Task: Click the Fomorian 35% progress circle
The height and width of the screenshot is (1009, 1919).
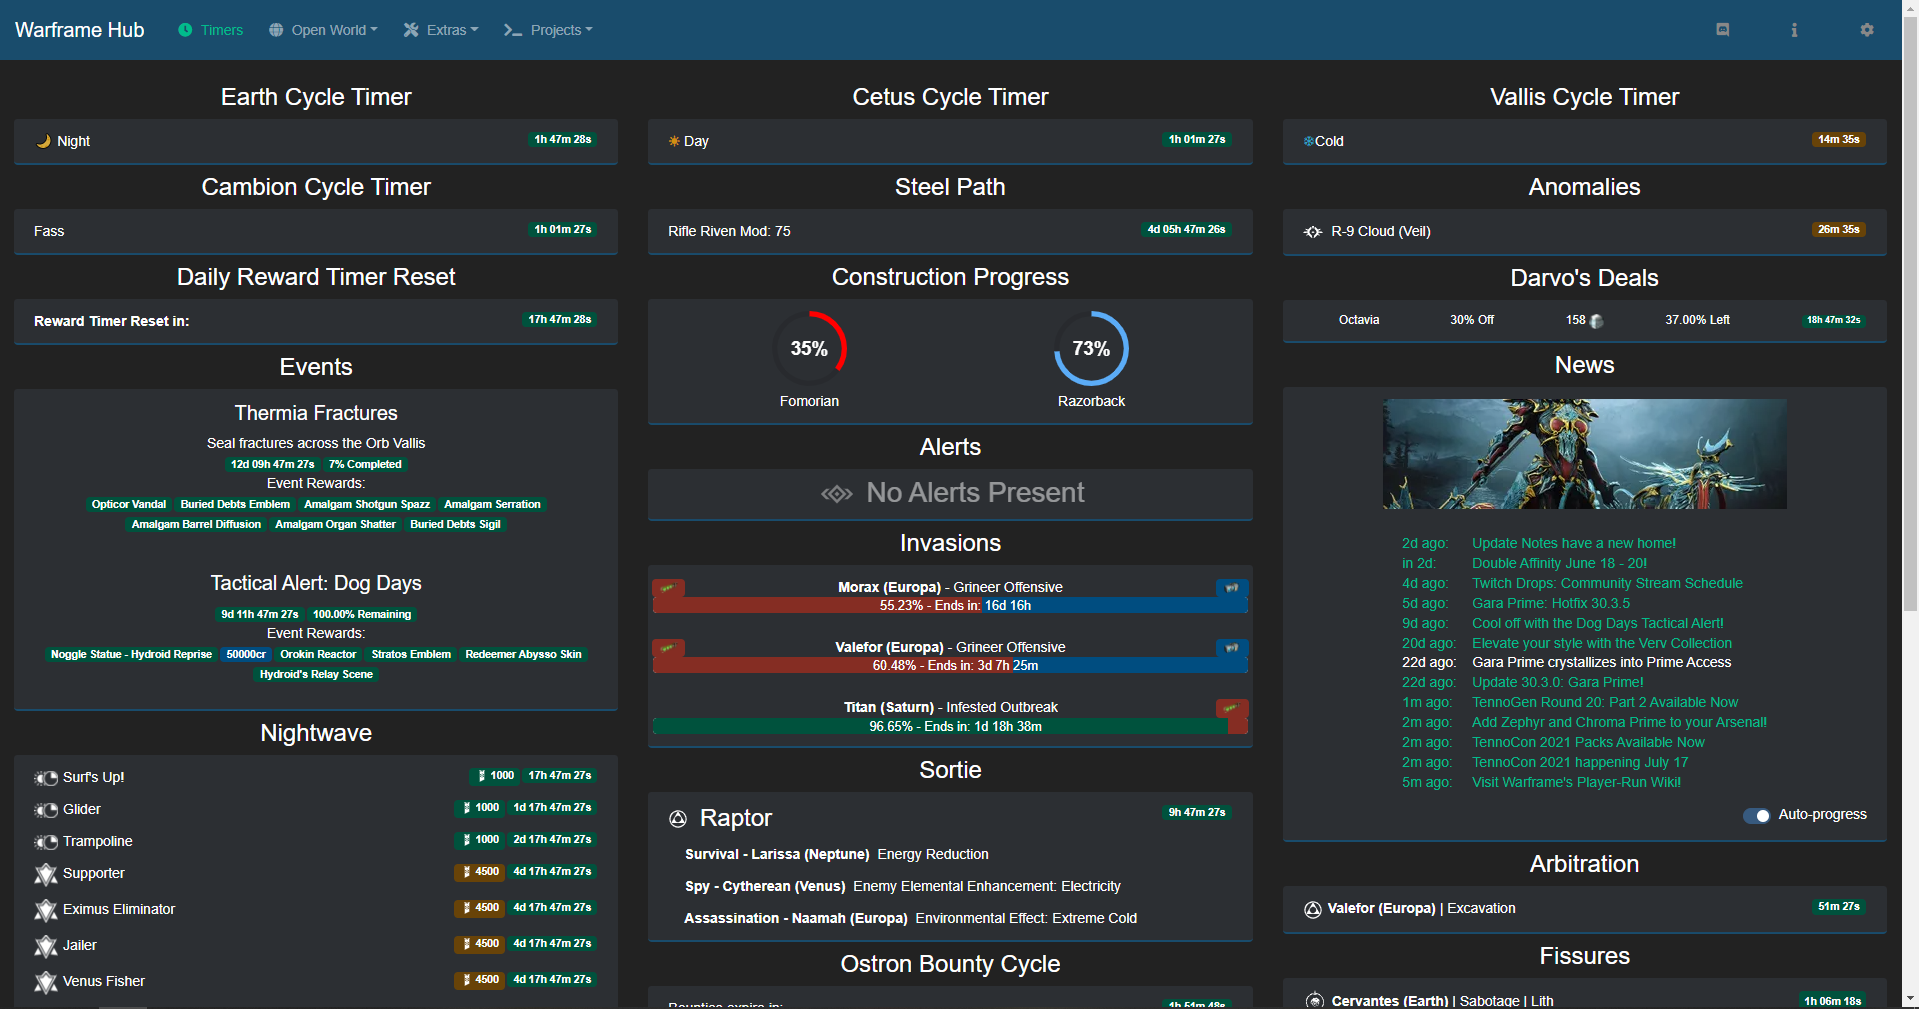Action: pos(809,349)
